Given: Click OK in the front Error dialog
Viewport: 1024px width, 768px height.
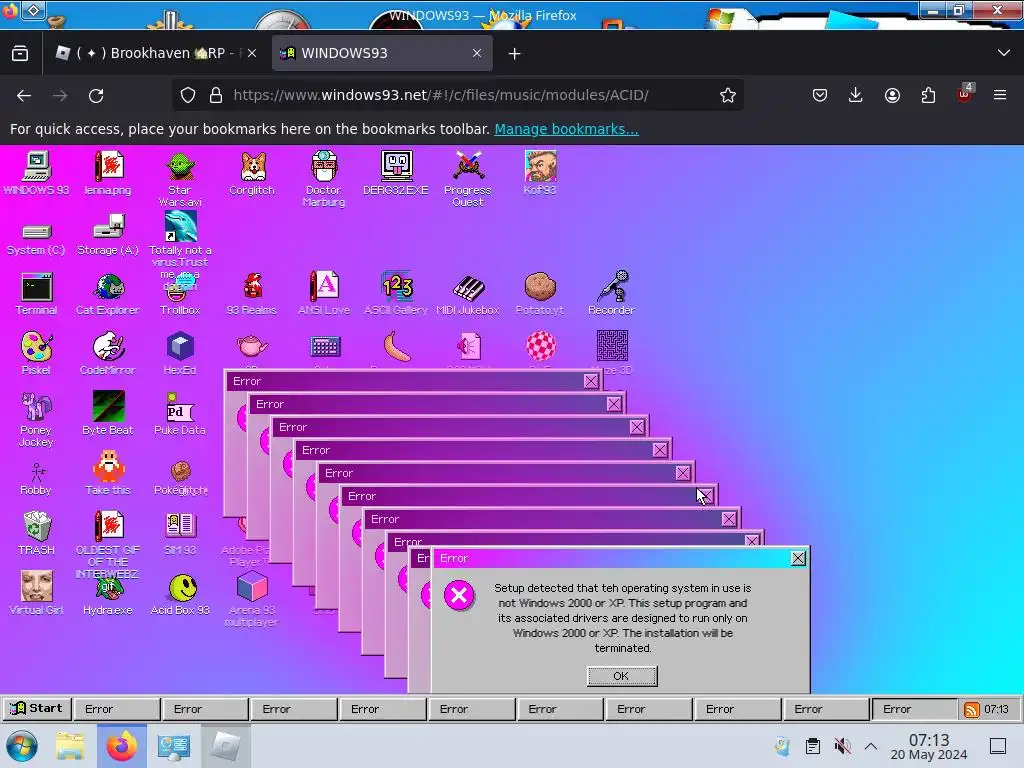Looking at the screenshot, I should point(622,676).
